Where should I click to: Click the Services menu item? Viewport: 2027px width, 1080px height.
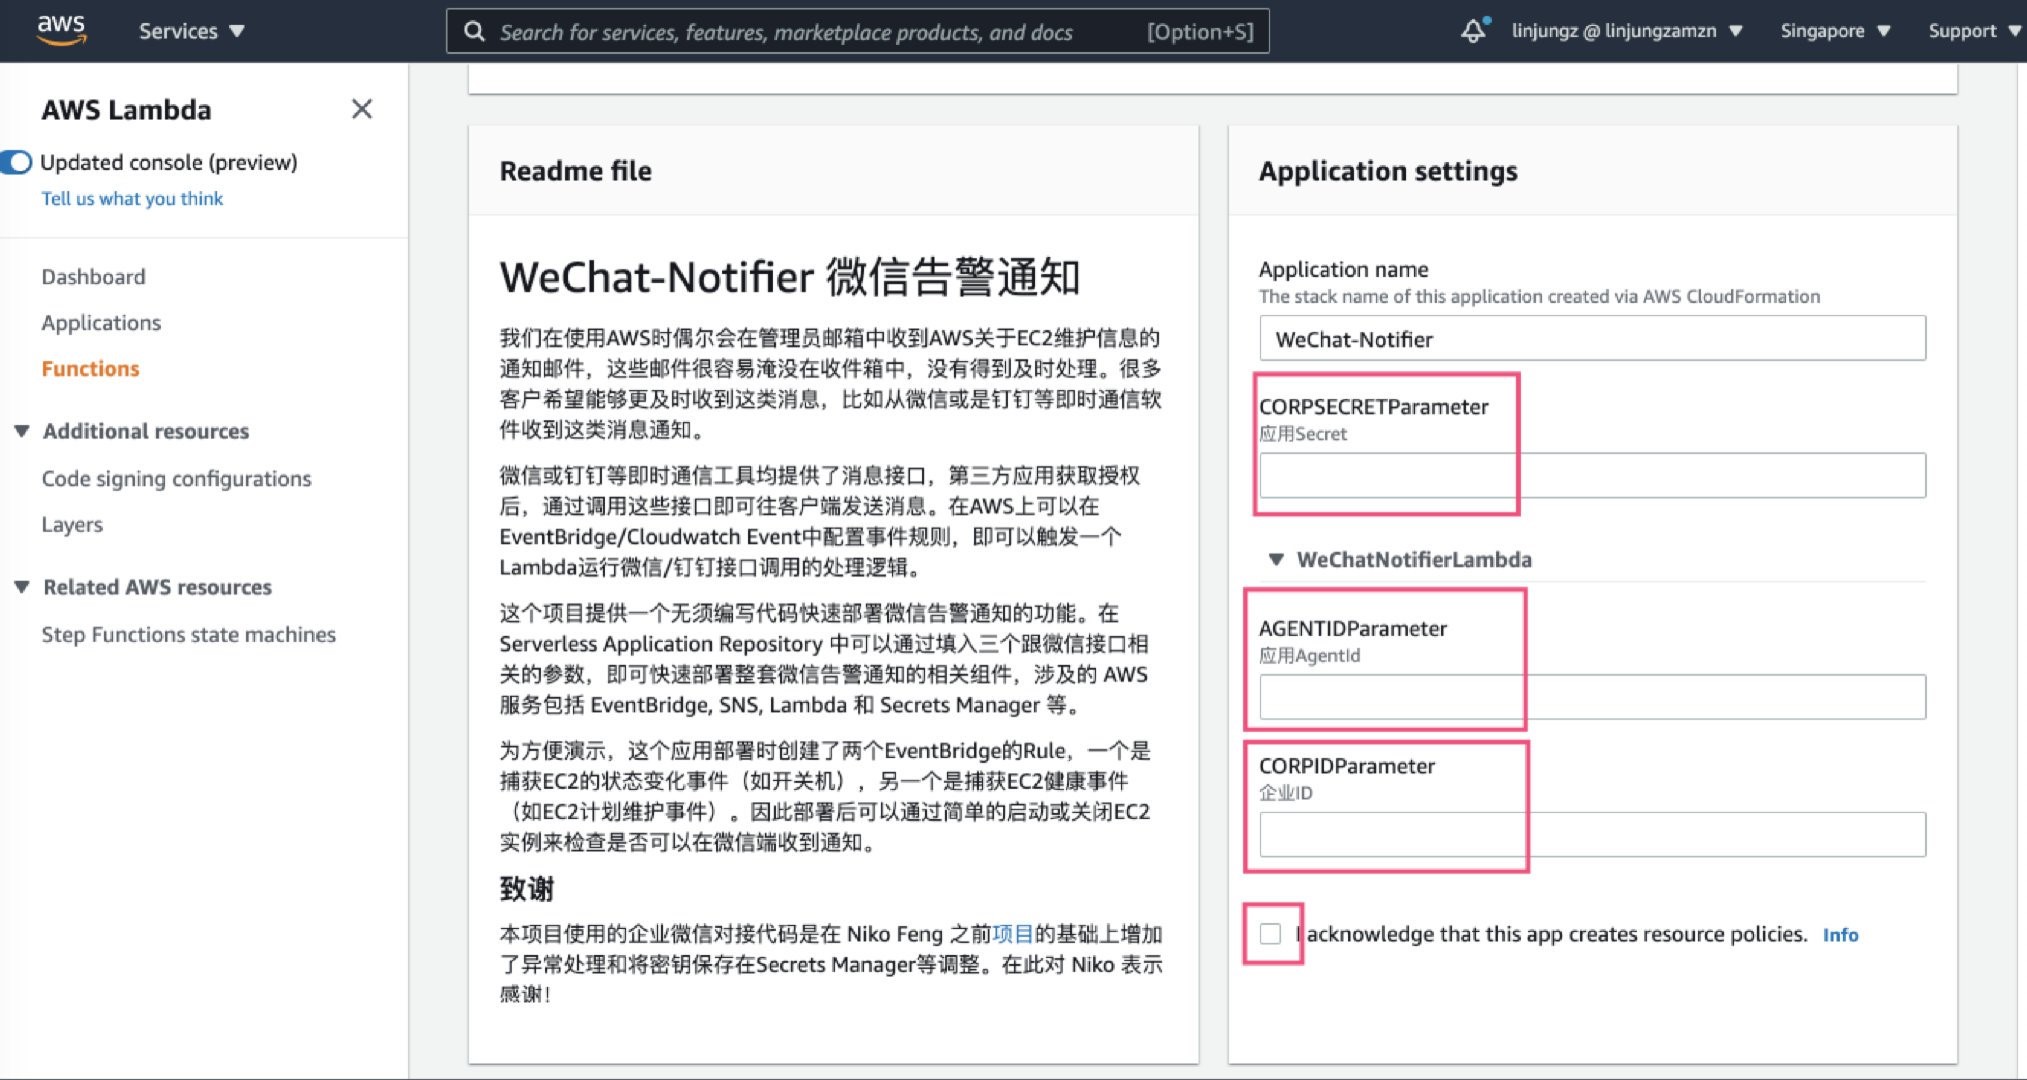point(189,31)
